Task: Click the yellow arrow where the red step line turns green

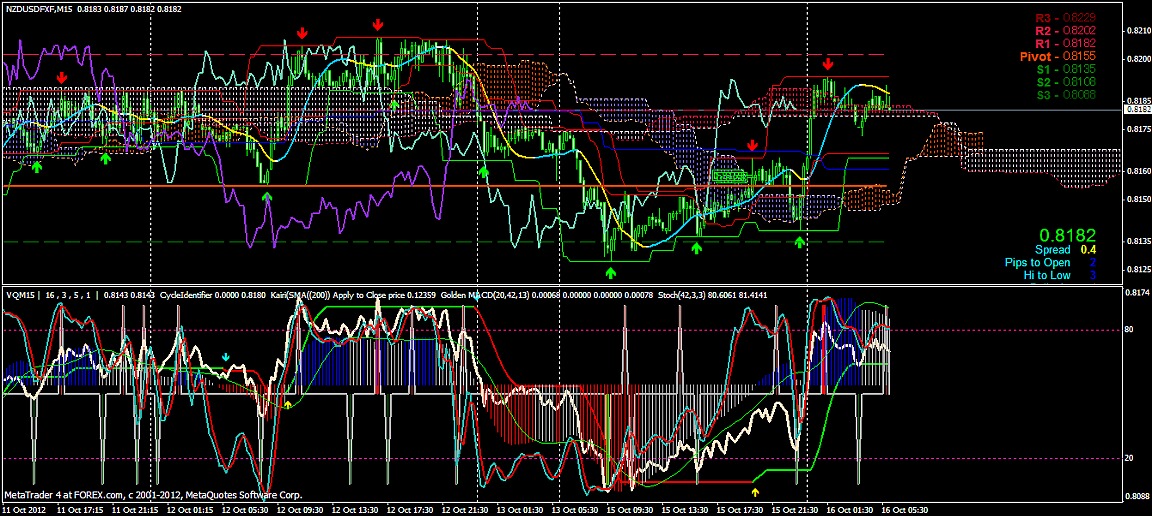Action: pos(756,491)
